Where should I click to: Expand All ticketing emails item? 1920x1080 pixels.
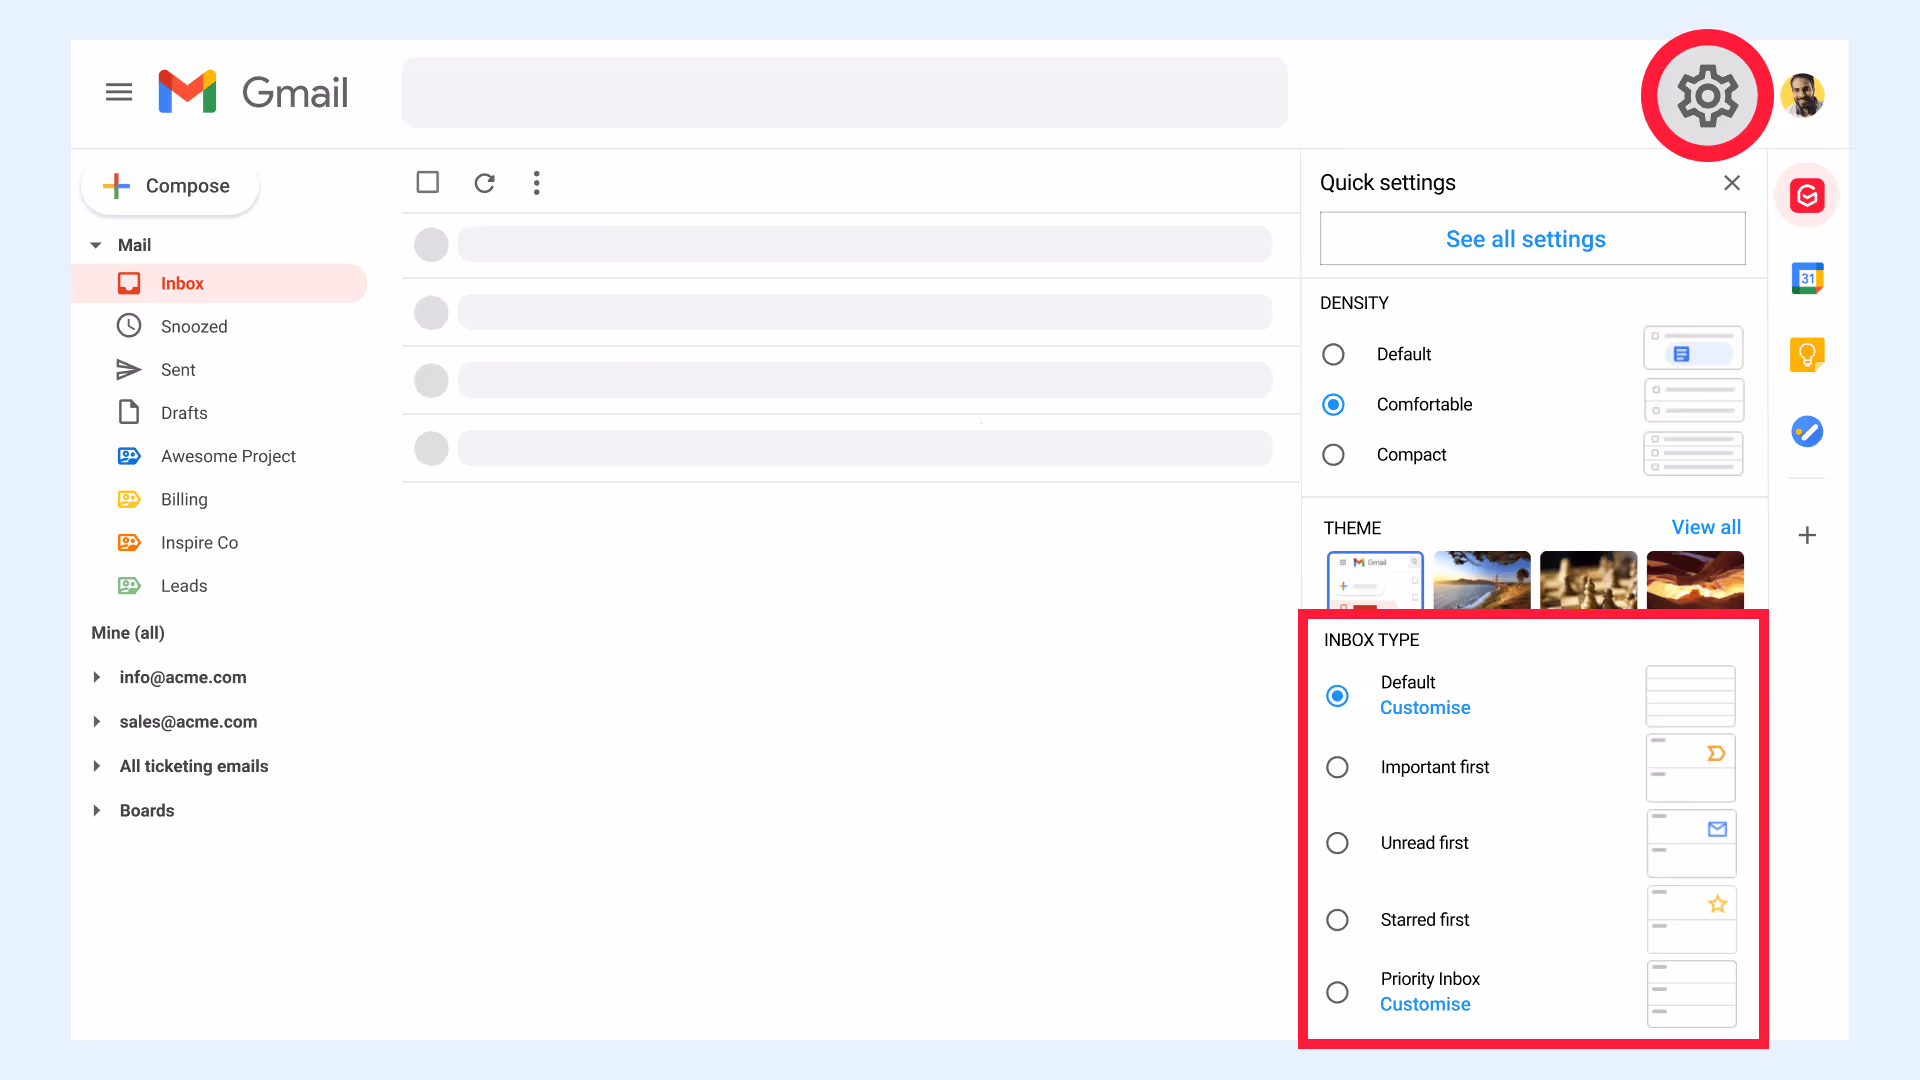point(96,766)
